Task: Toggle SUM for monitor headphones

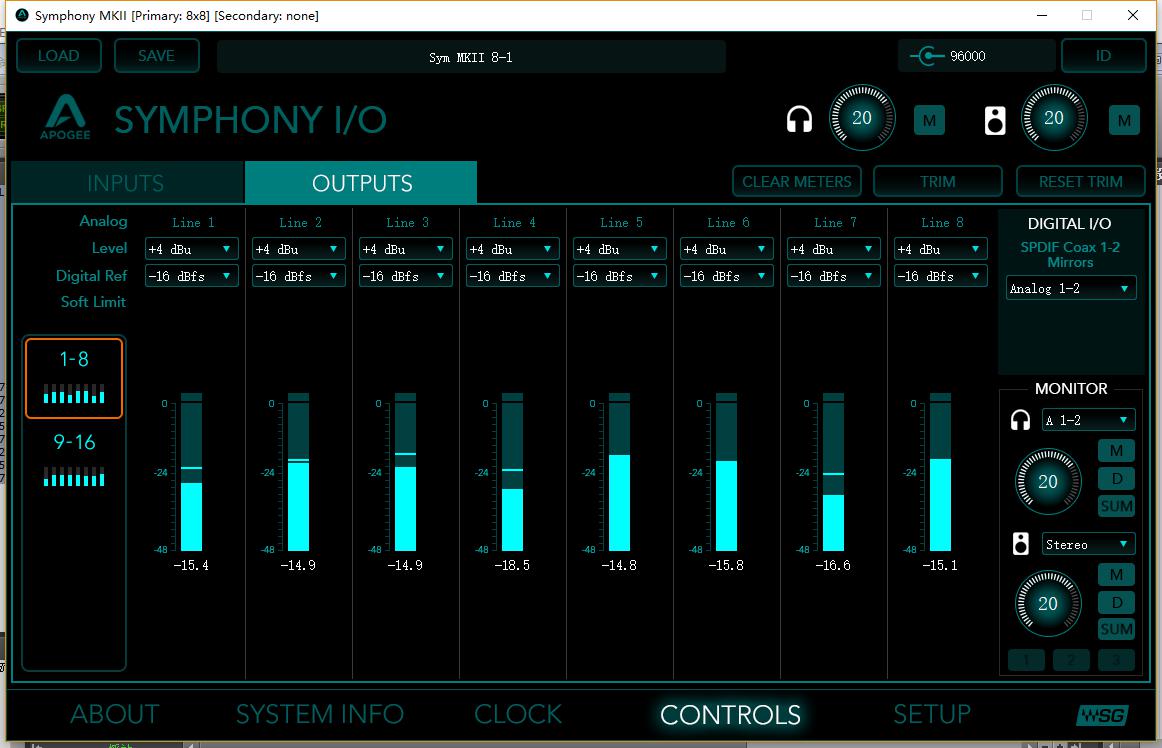Action: 1116,506
